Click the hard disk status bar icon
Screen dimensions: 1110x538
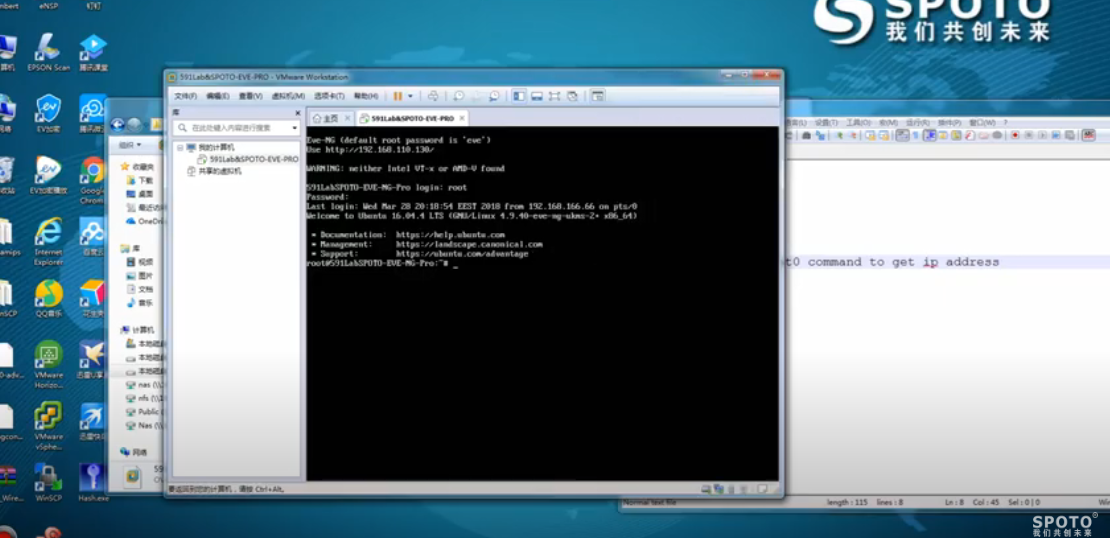pos(706,489)
